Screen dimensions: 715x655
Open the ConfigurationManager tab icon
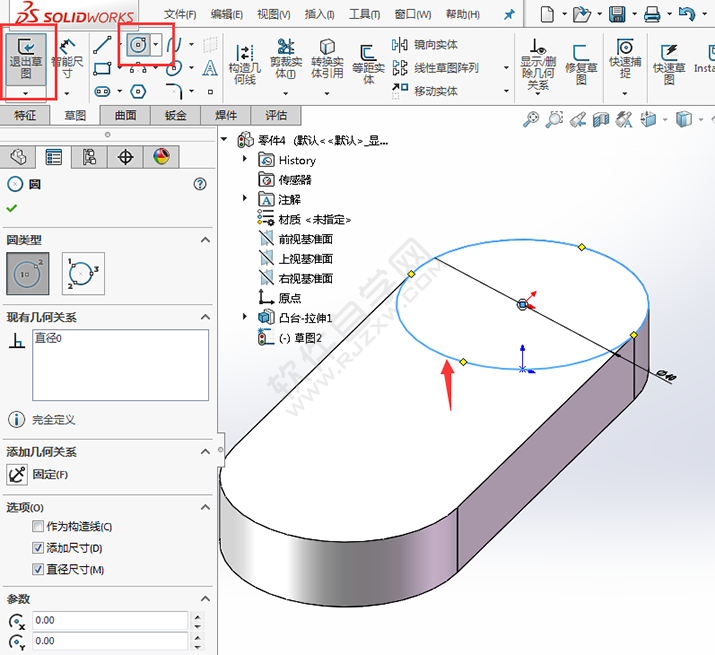(x=89, y=157)
